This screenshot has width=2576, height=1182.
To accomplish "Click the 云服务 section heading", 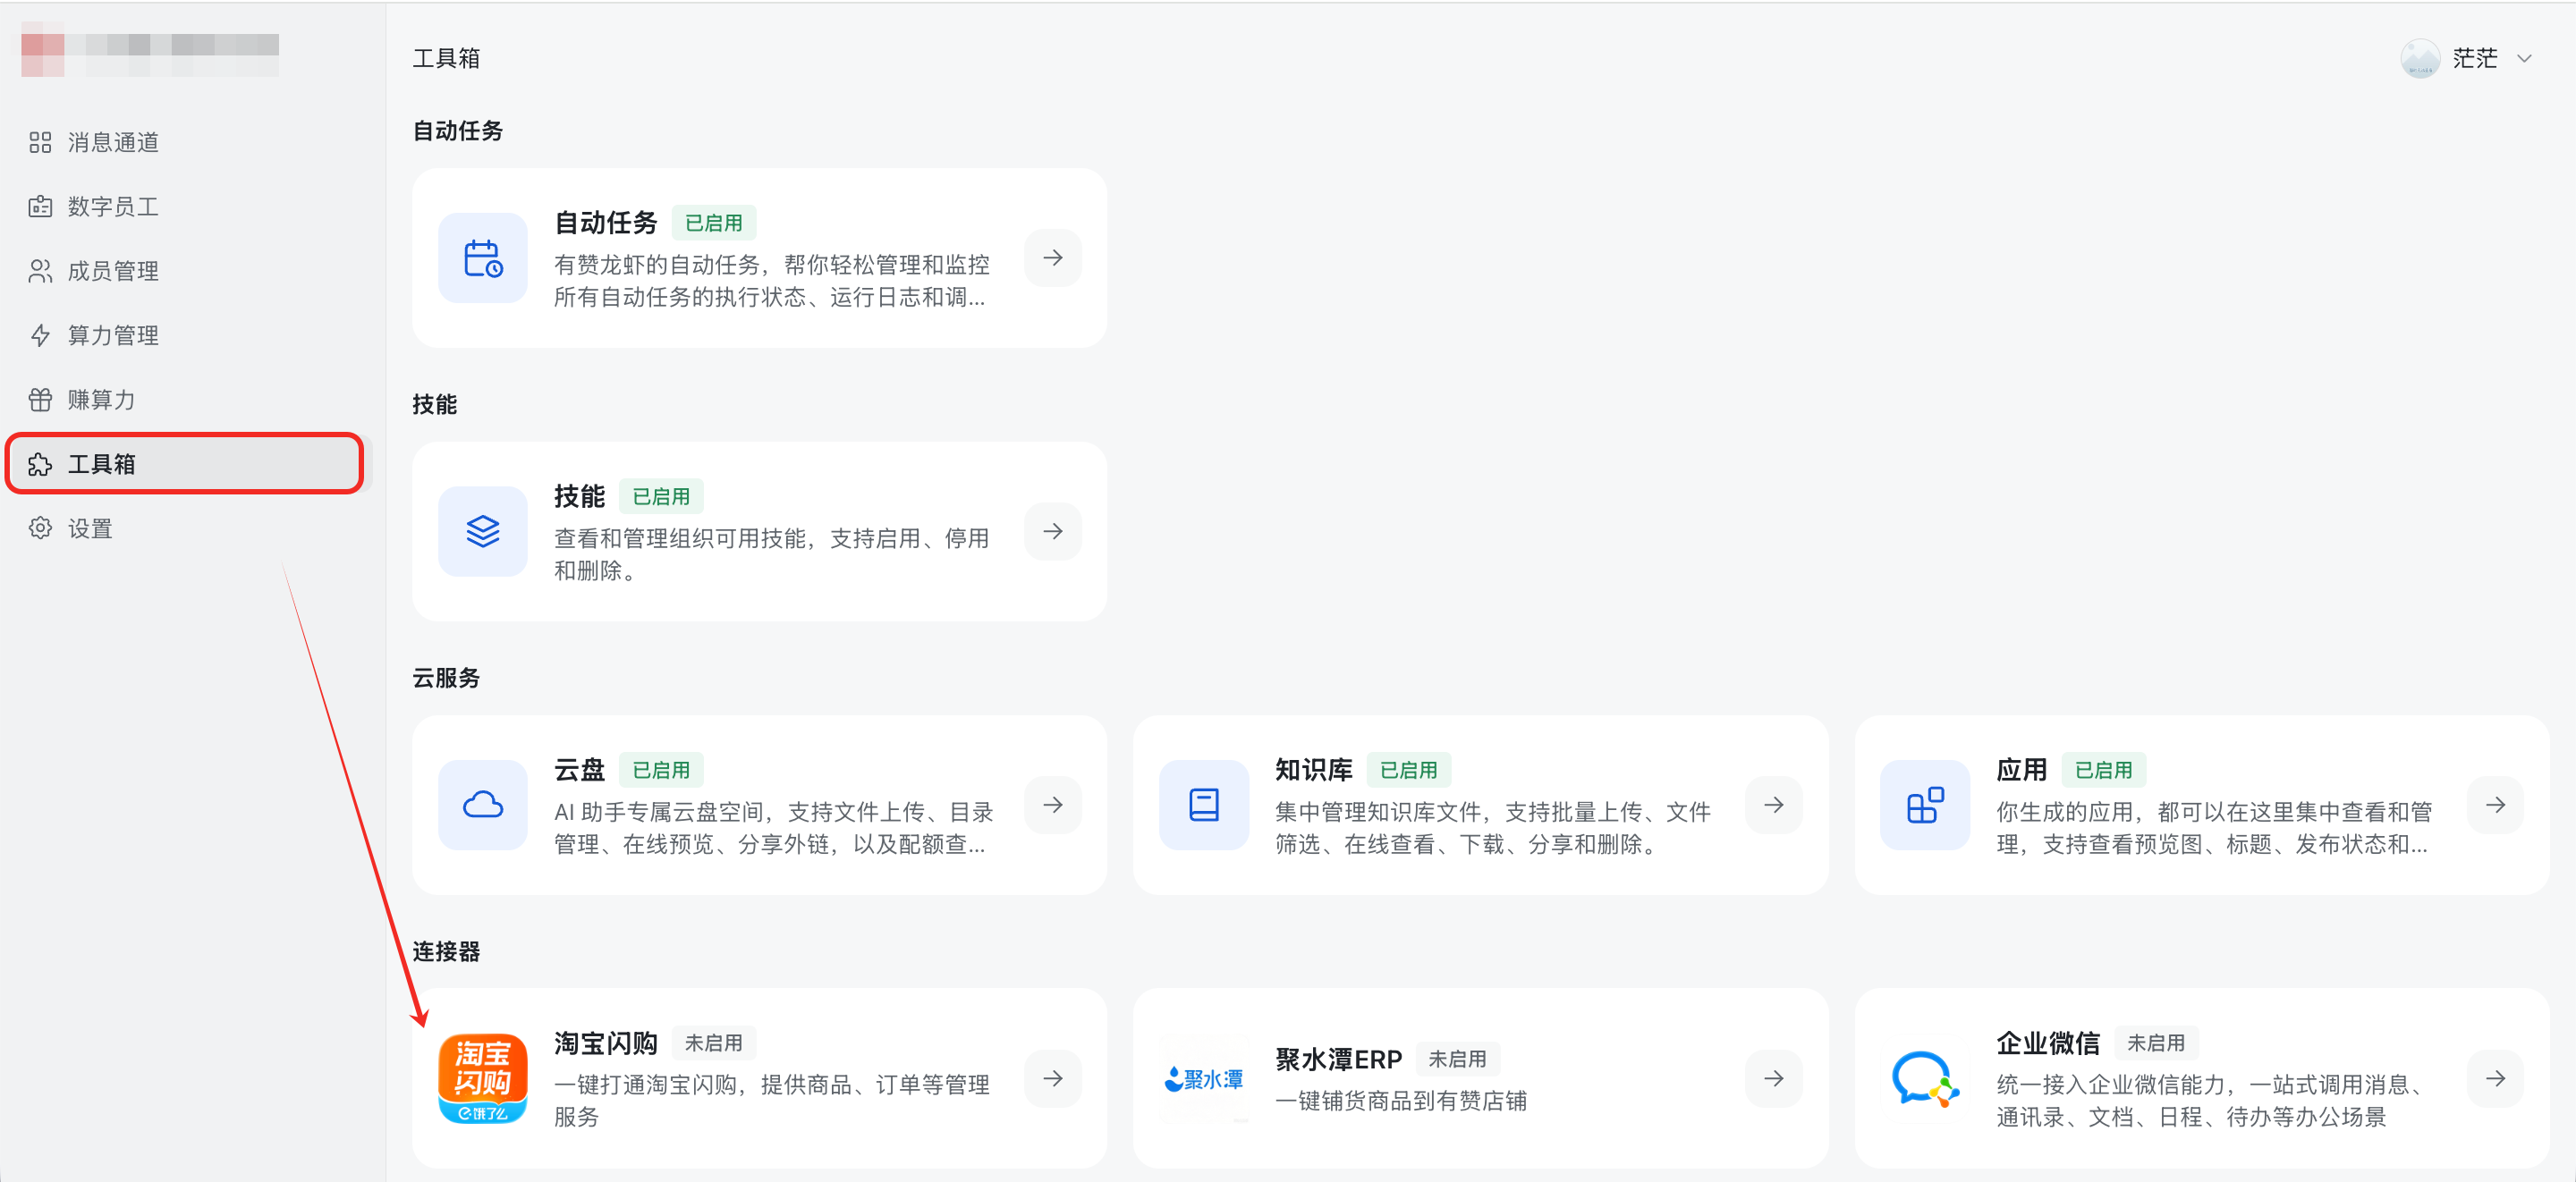I will (x=446, y=678).
